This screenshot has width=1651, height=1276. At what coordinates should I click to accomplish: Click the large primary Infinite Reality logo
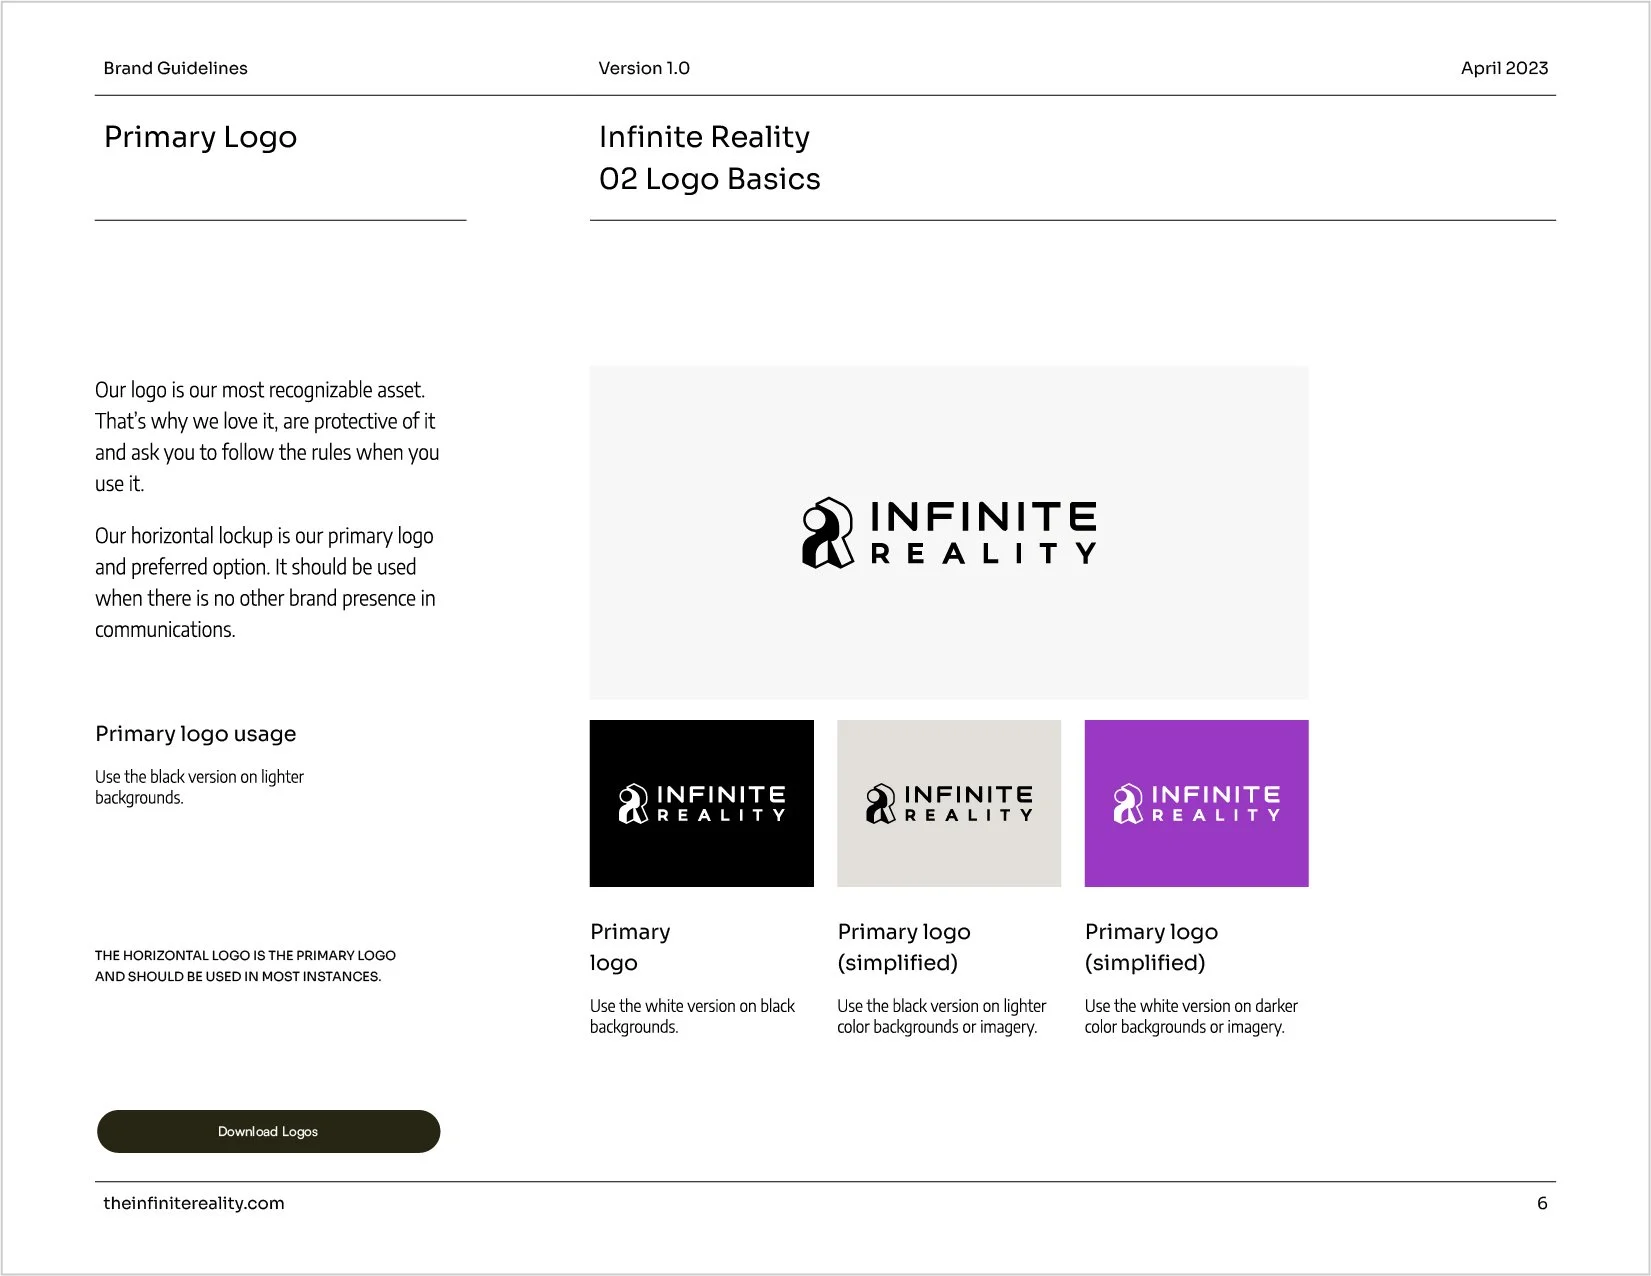pyautogui.click(x=949, y=533)
